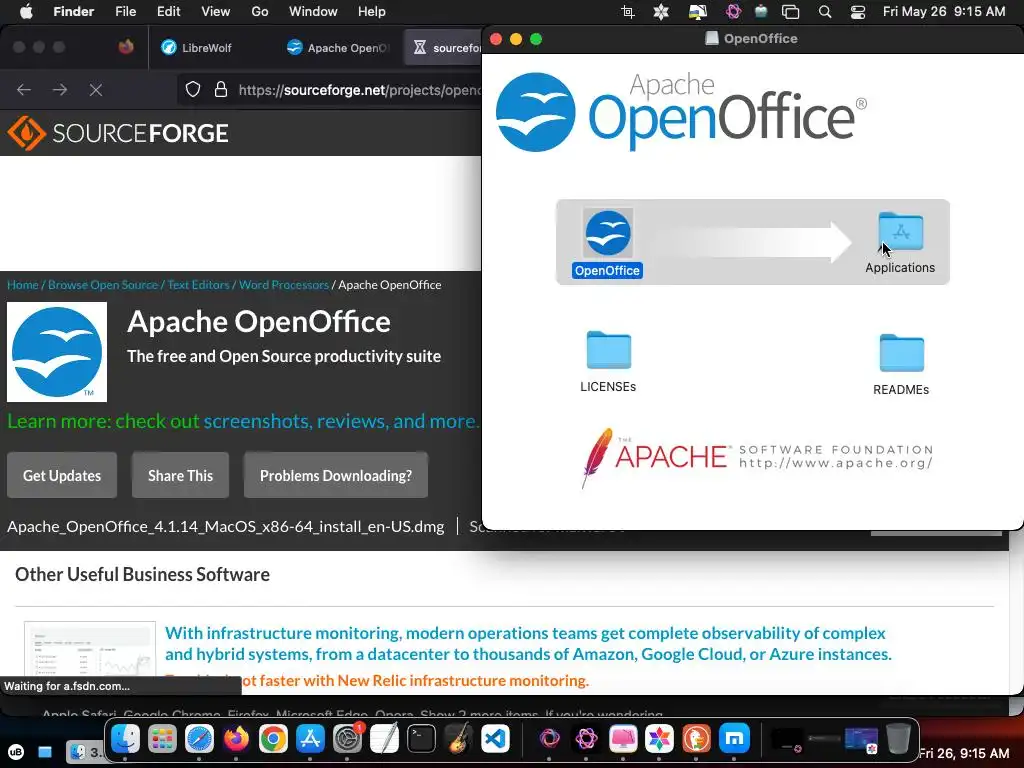Open TextEdit from the Dock
Viewport: 1024px width, 768px height.
click(x=384, y=739)
